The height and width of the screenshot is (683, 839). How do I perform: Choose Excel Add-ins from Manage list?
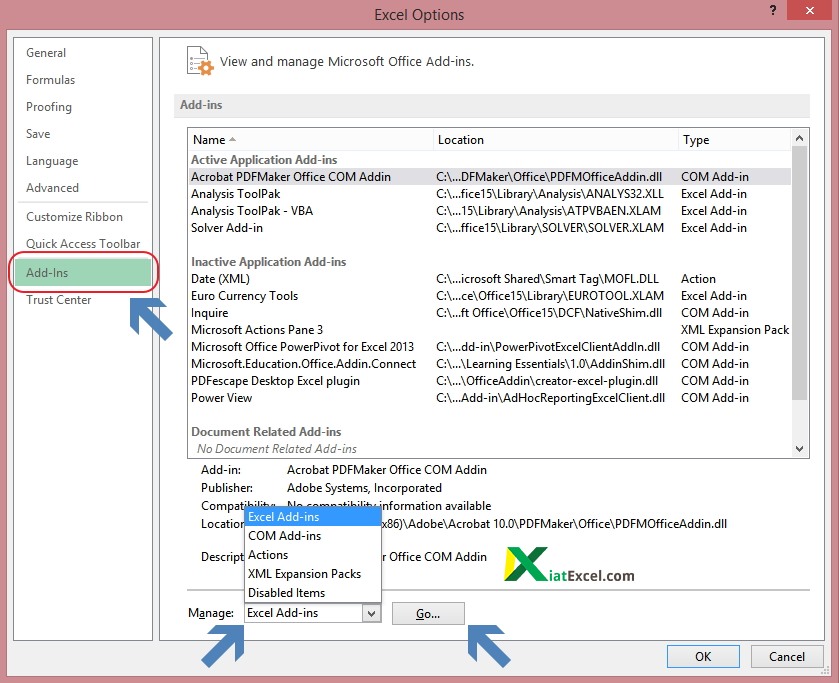tap(312, 517)
